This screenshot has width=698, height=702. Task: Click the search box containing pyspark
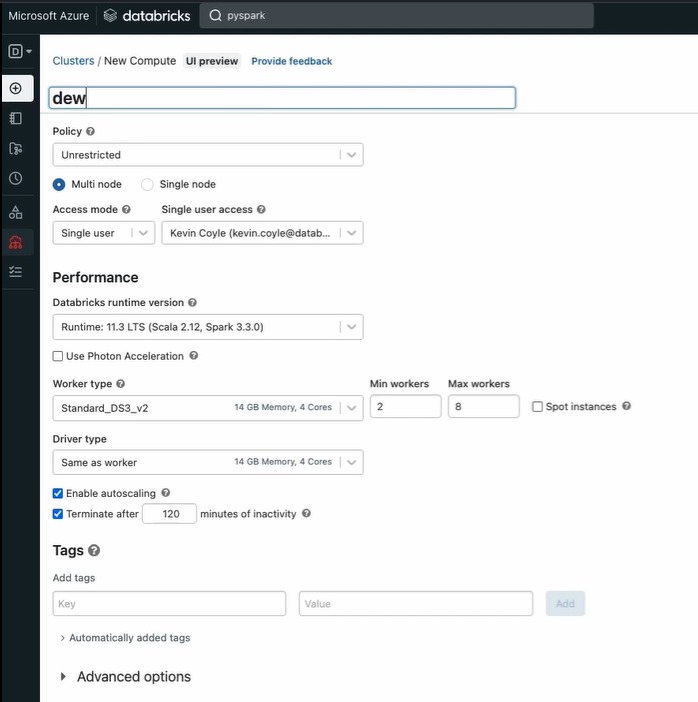tap(397, 16)
